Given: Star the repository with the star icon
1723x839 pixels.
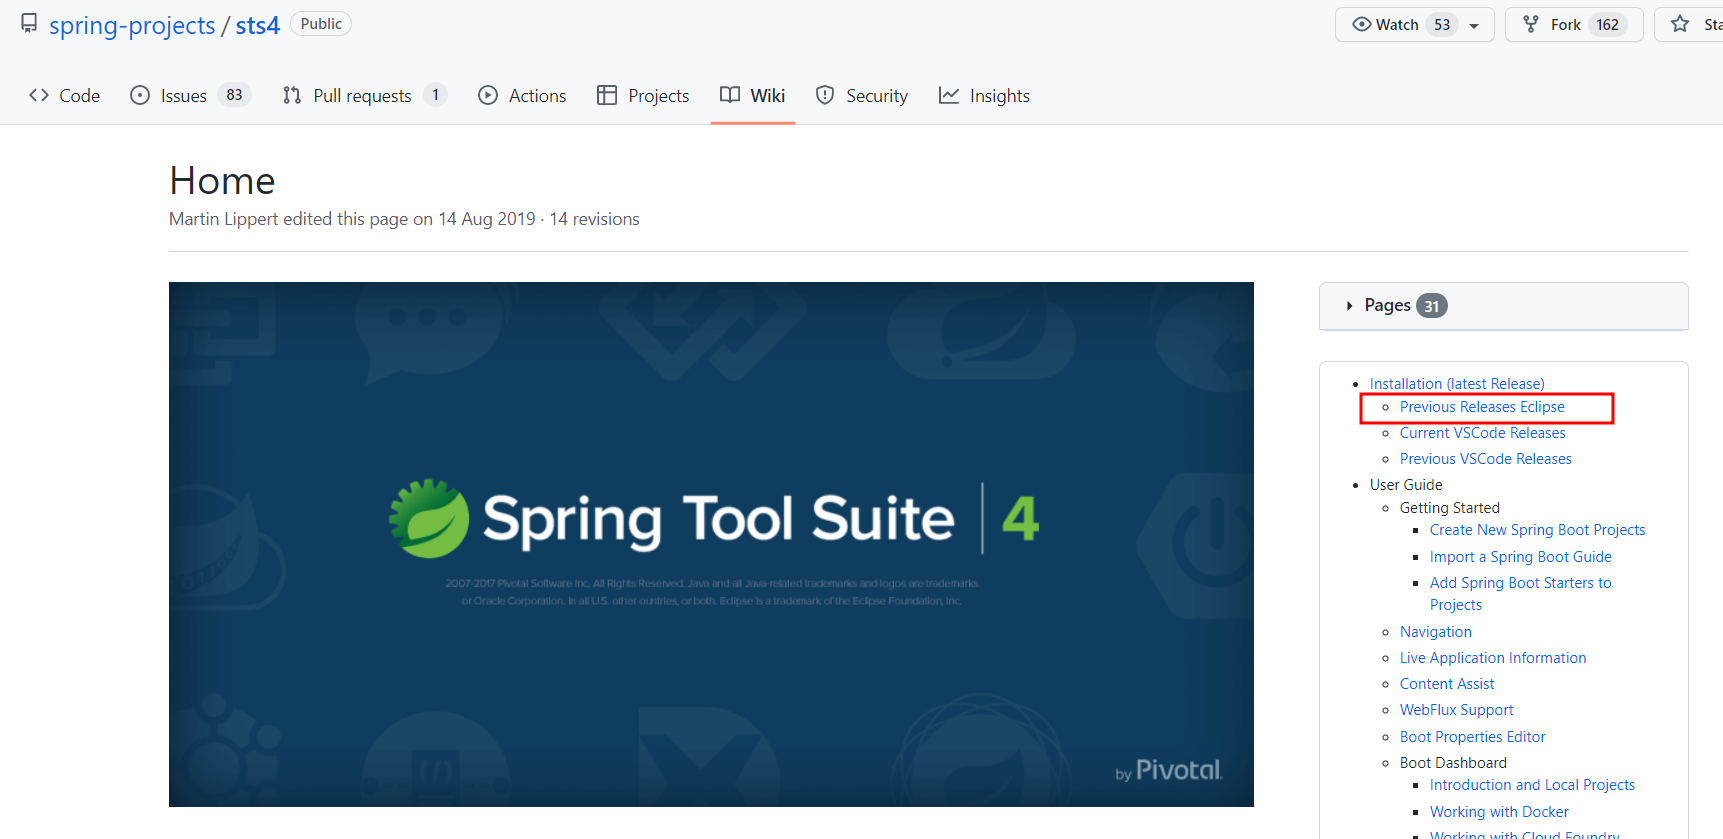Looking at the screenshot, I should point(1681,24).
